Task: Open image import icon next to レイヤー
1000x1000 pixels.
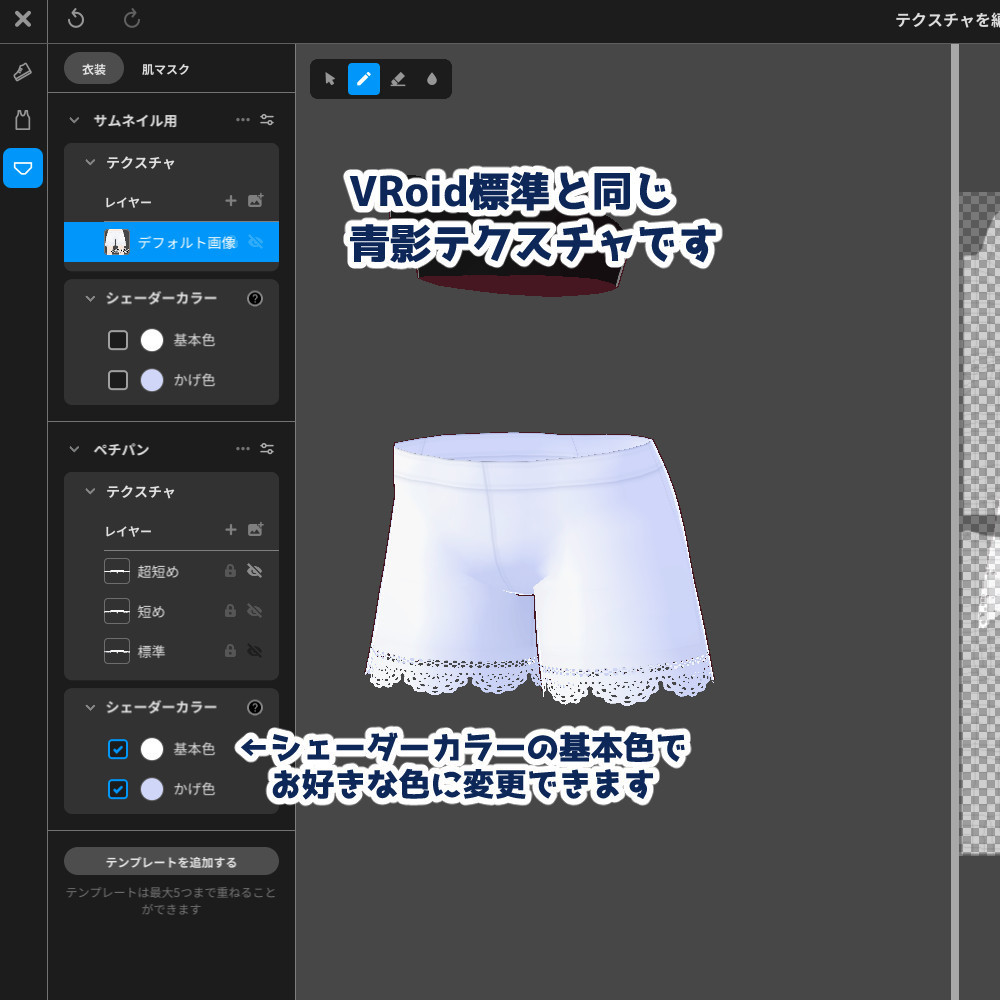Action: click(x=256, y=200)
